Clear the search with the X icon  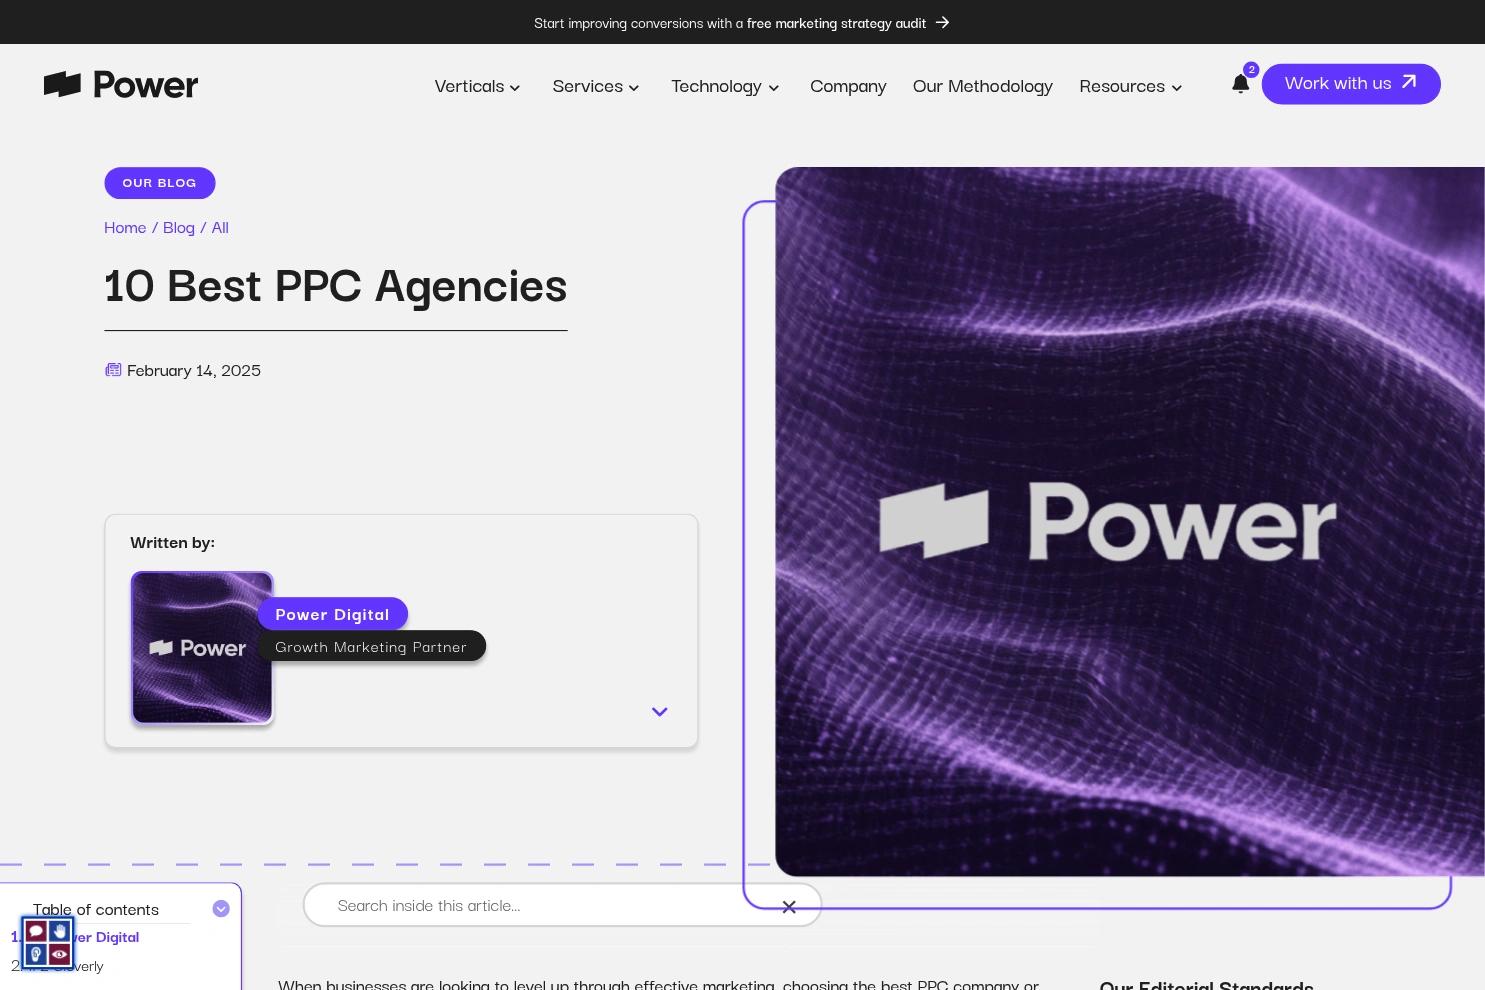[x=789, y=906]
